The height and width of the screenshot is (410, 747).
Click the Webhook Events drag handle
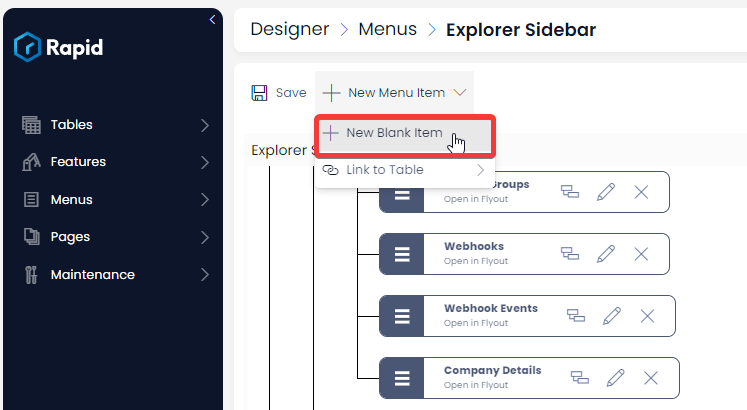tap(402, 316)
